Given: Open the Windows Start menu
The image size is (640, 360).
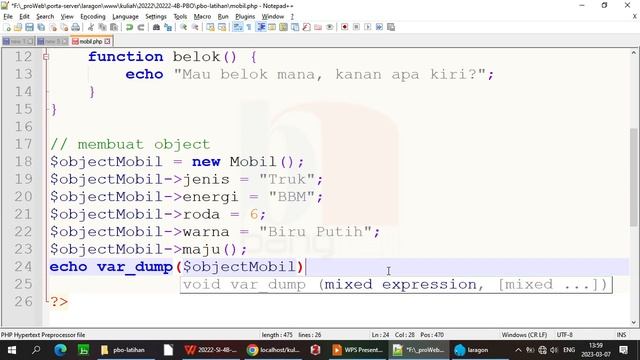Looking at the screenshot, I should tap(12, 350).
